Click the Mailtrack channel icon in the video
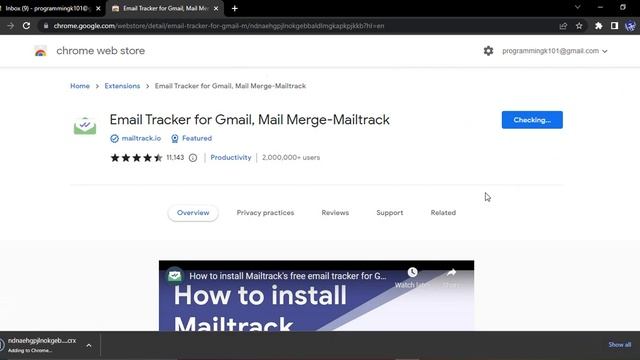The width and height of the screenshot is (640, 360). 175,276
